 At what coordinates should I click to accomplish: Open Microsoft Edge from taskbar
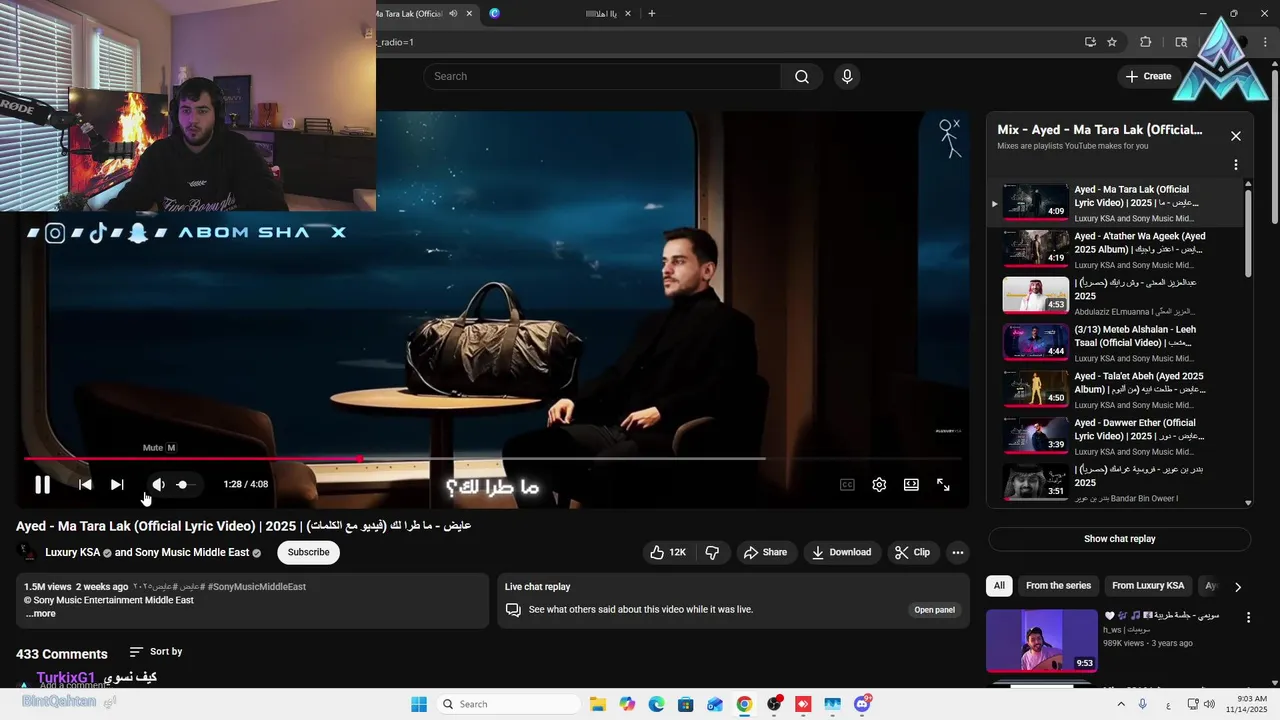coord(656,704)
